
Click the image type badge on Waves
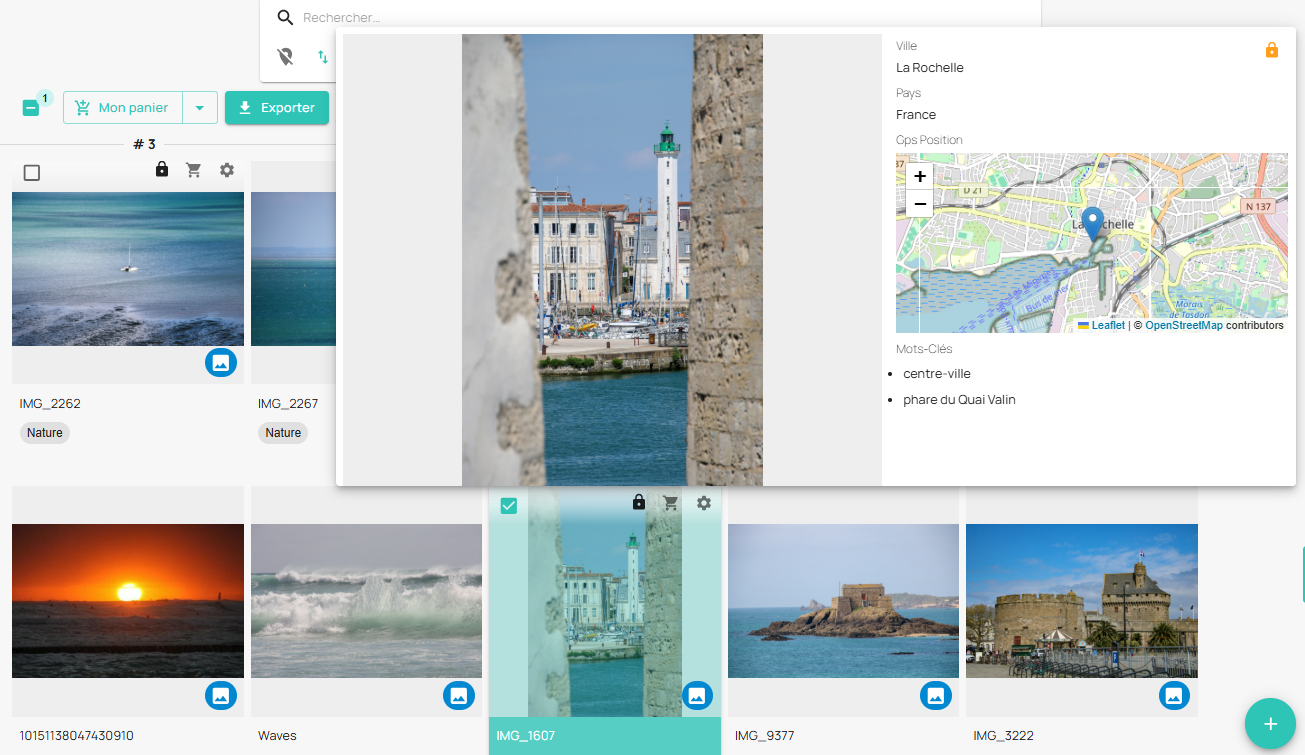[x=459, y=695]
